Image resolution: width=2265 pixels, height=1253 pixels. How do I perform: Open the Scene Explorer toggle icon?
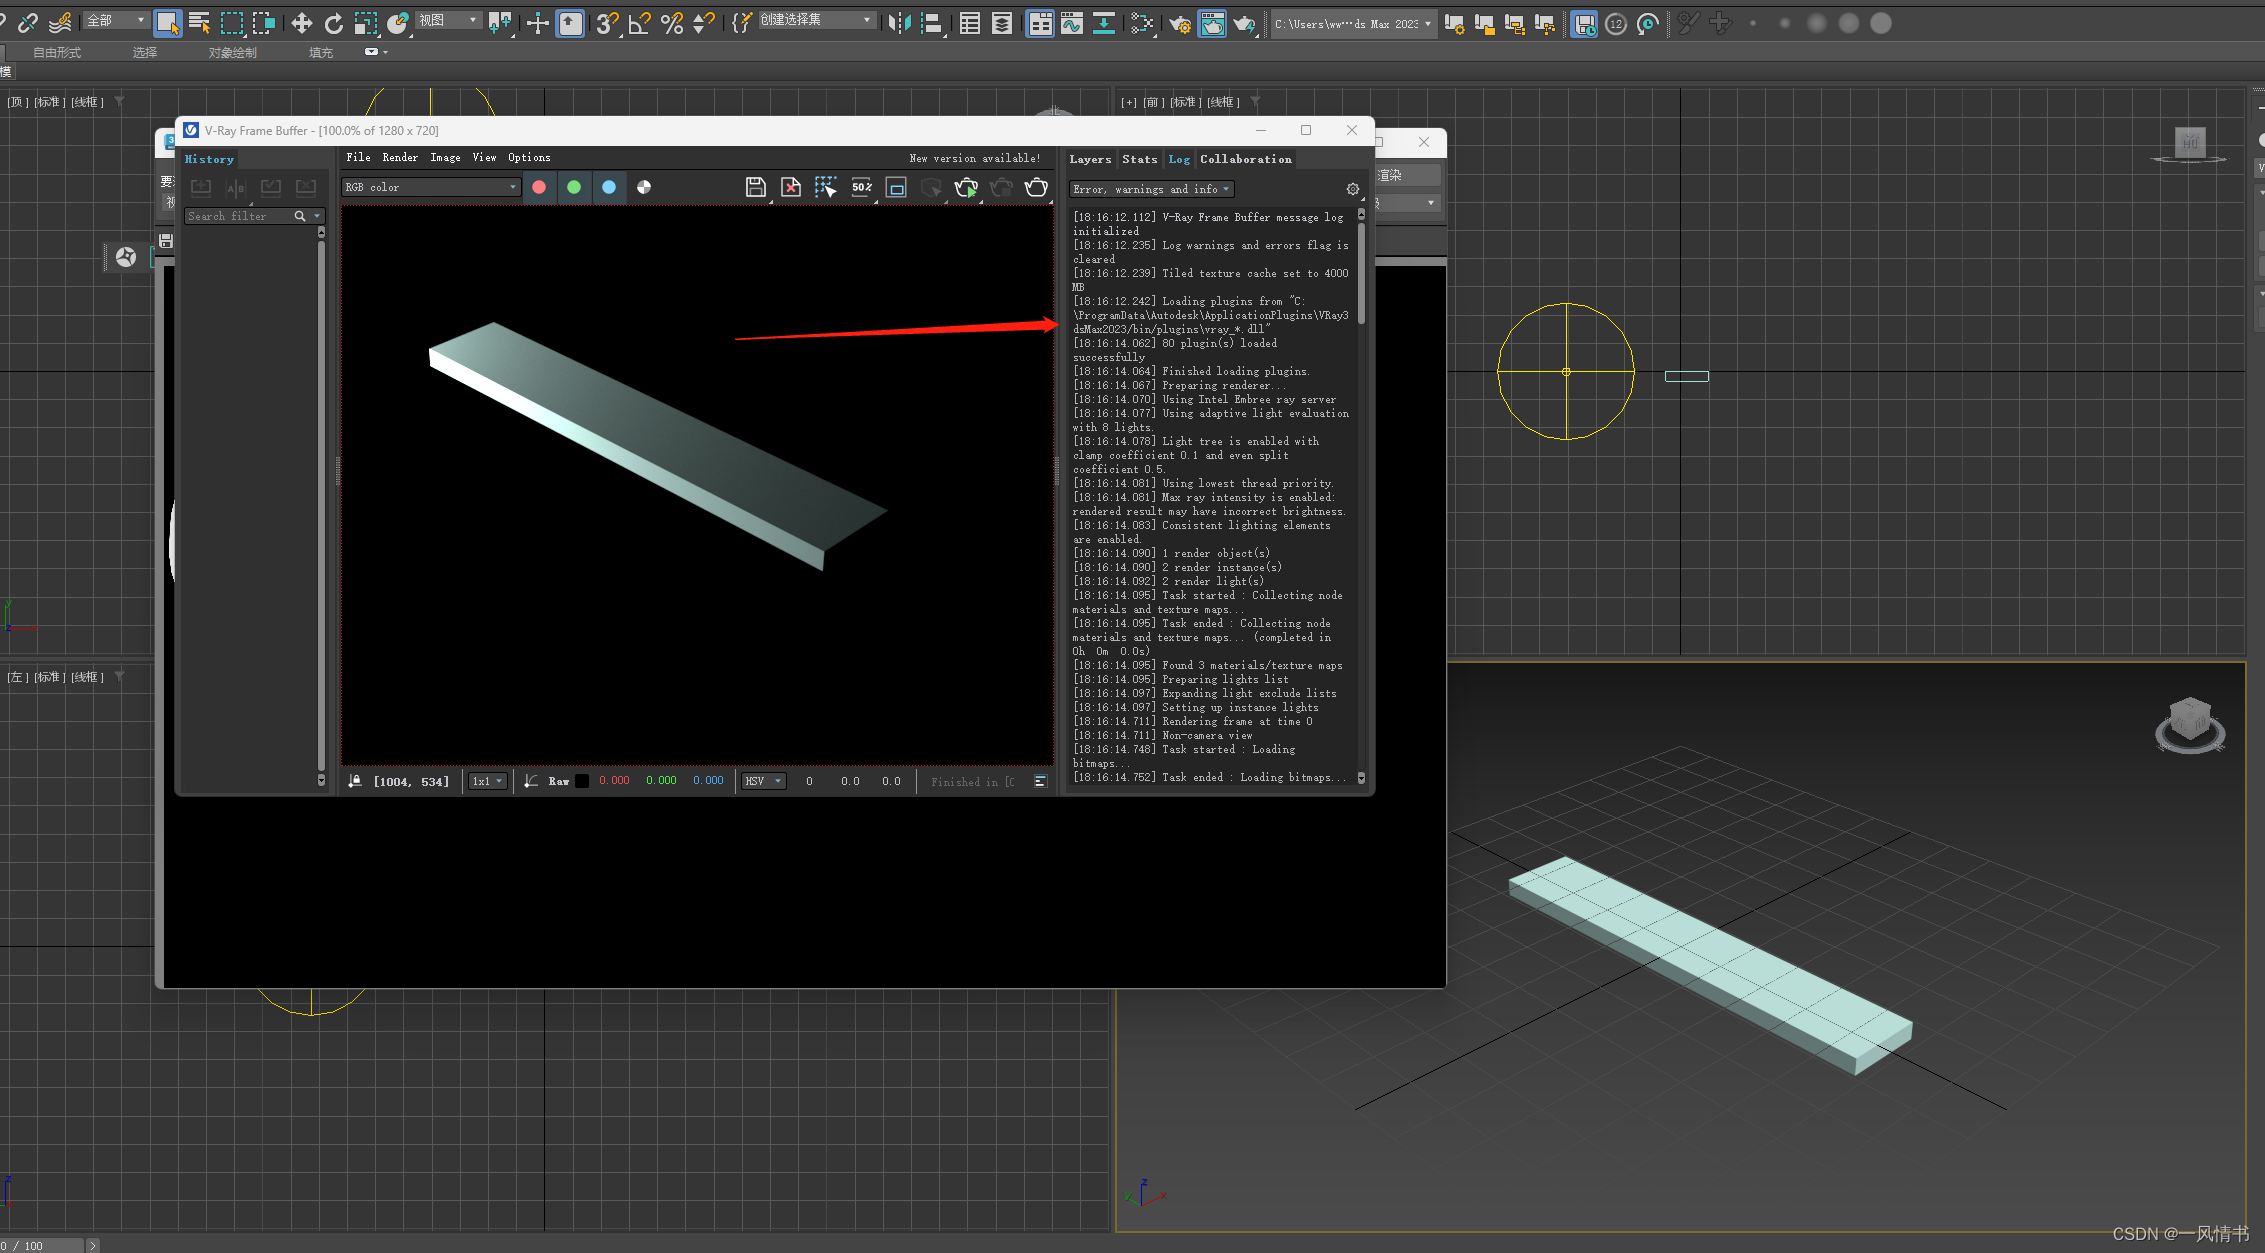(x=969, y=23)
